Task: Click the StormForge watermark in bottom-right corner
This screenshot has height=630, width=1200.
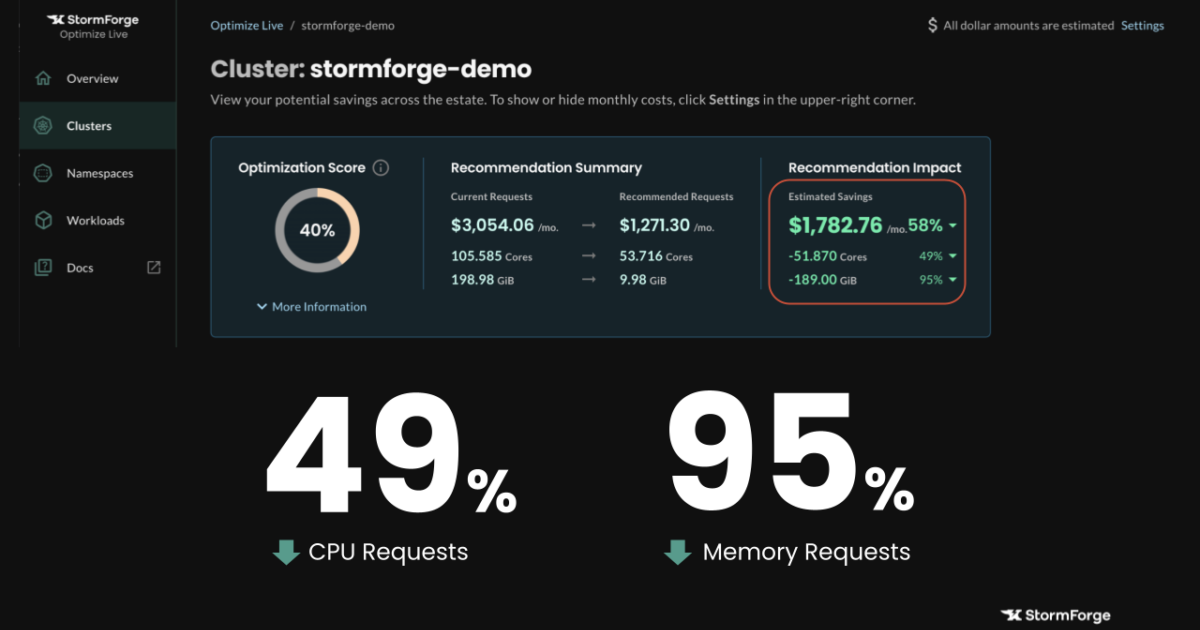Action: click(1055, 615)
